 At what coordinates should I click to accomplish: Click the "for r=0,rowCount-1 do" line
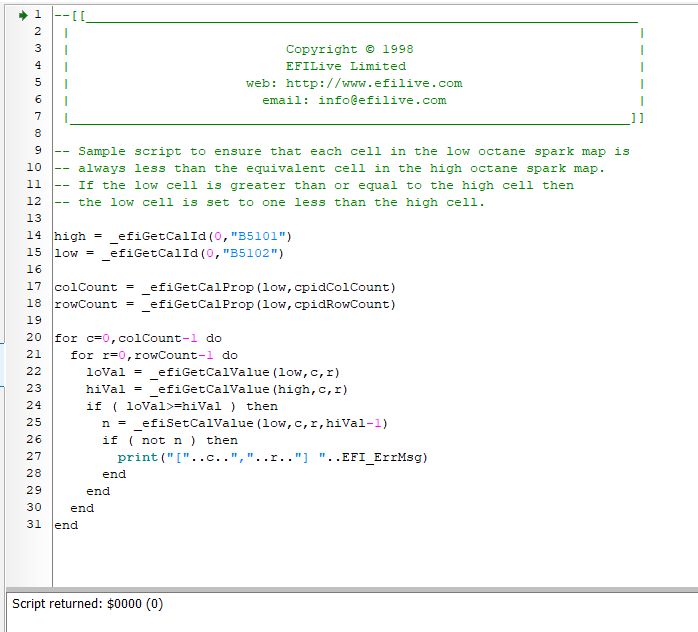pyautogui.click(x=154, y=355)
